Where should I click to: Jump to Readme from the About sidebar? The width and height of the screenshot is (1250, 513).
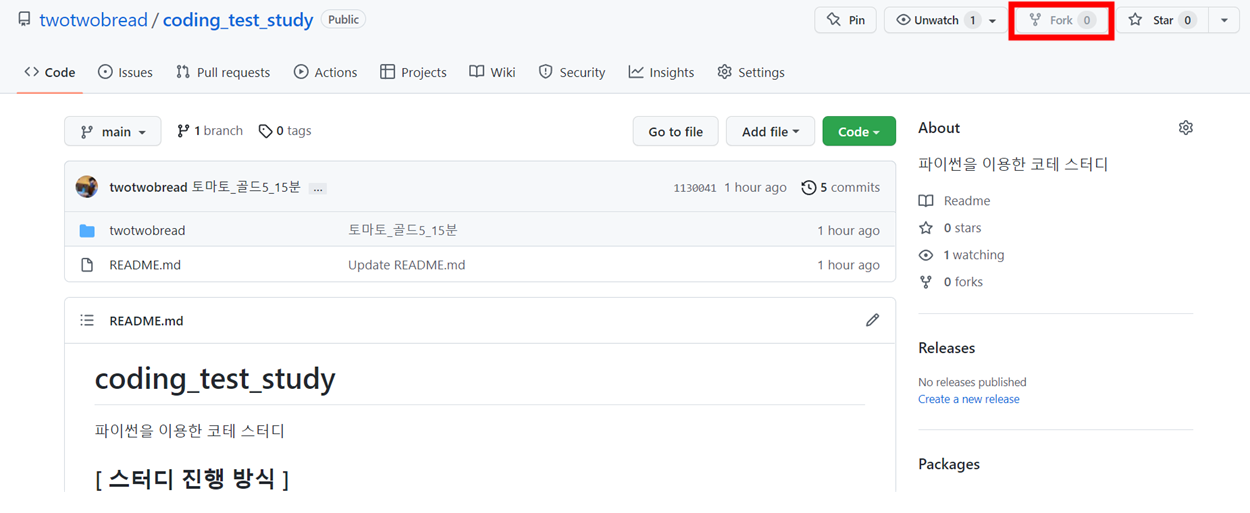[955, 201]
